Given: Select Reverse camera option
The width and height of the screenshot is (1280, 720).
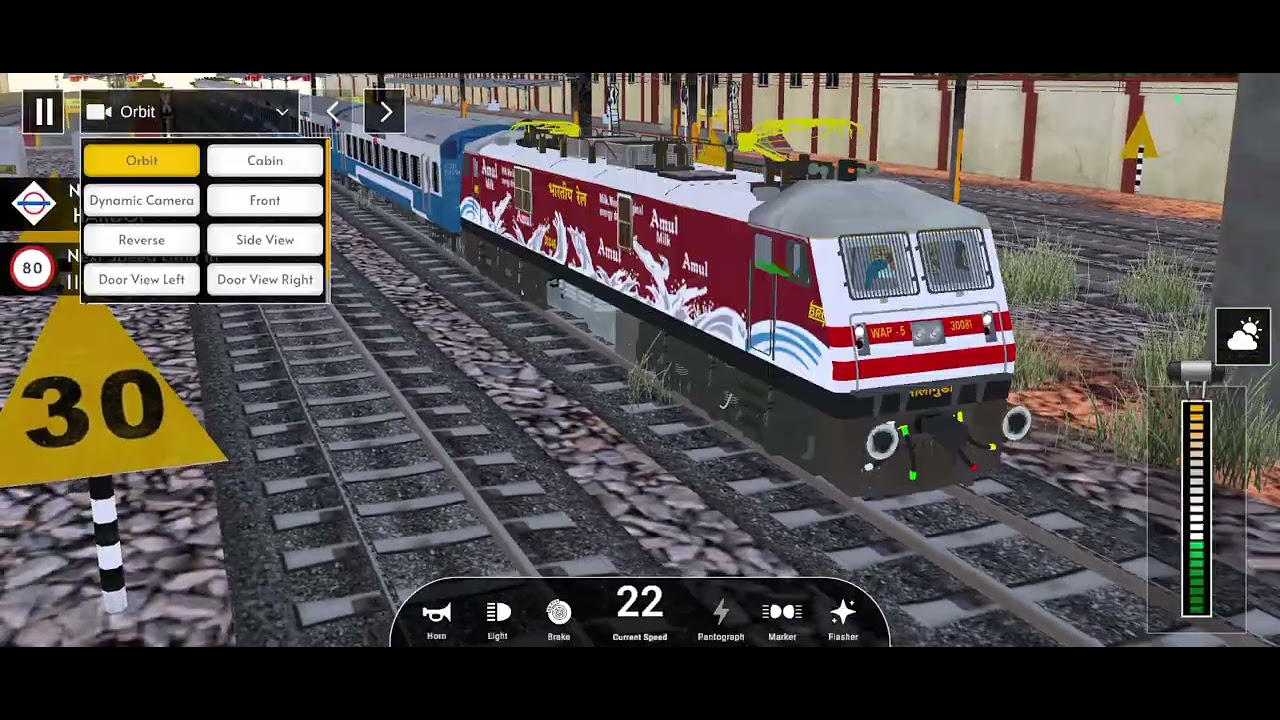Looking at the screenshot, I should tap(142, 240).
